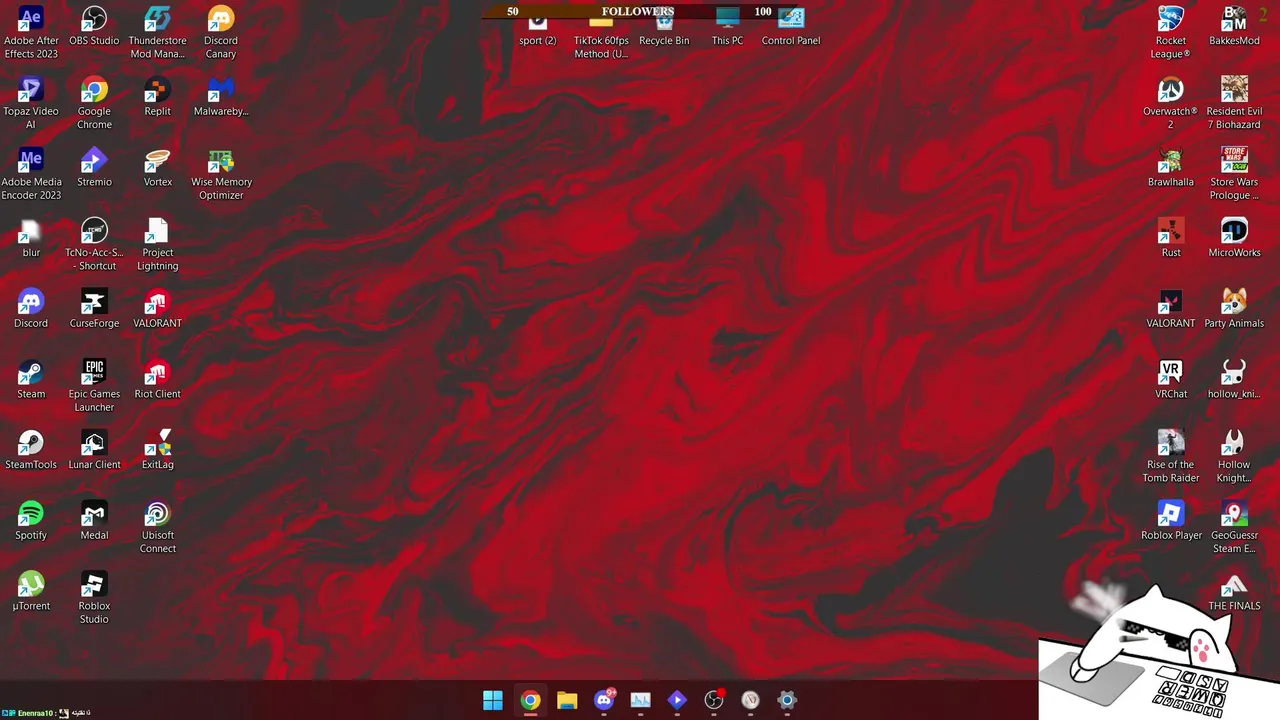Select the Roblox Player desktop shortcut

pos(1171,520)
